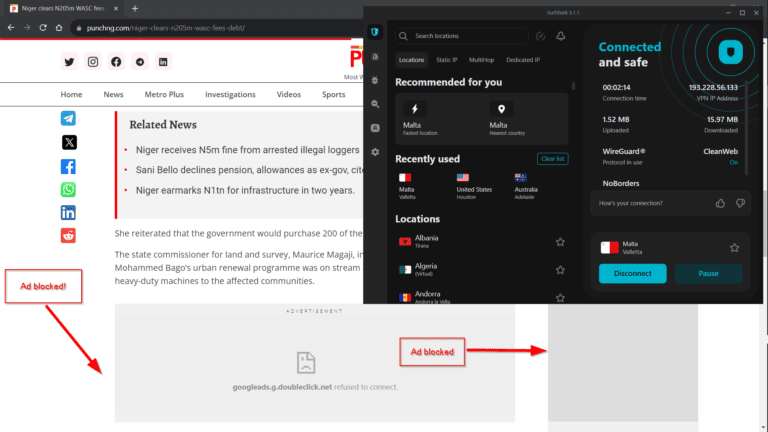Click browser forward arrow
This screenshot has width=768, height=432.
[27, 28]
